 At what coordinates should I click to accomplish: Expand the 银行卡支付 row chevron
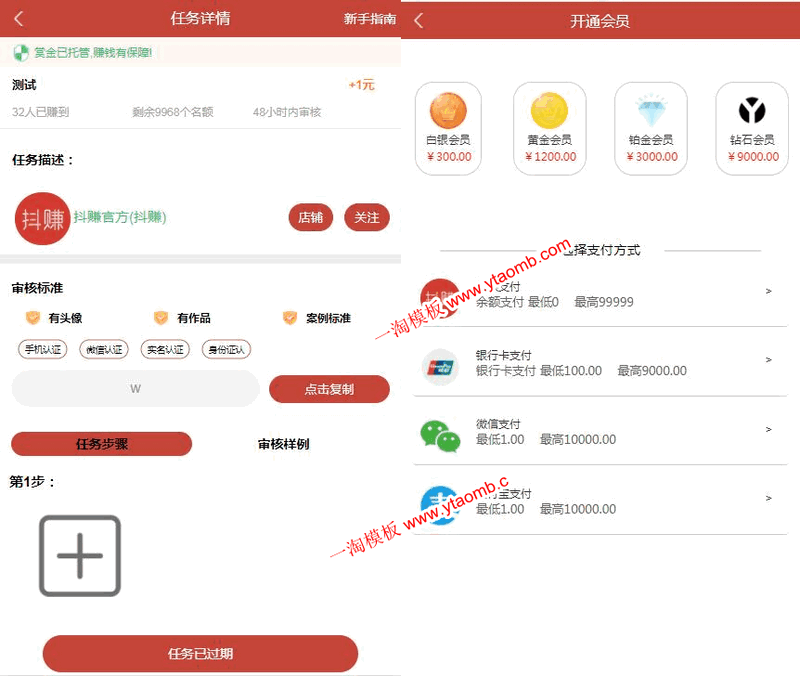768,360
